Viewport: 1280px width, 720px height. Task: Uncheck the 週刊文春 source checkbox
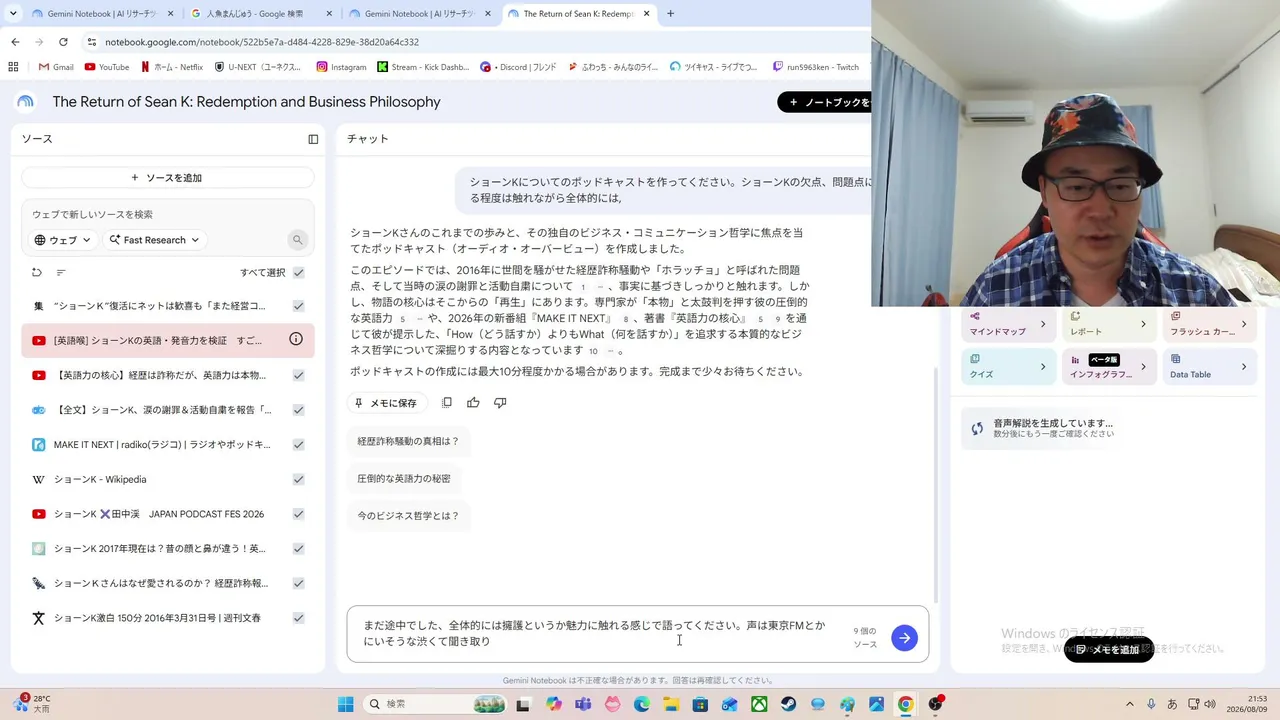point(298,618)
